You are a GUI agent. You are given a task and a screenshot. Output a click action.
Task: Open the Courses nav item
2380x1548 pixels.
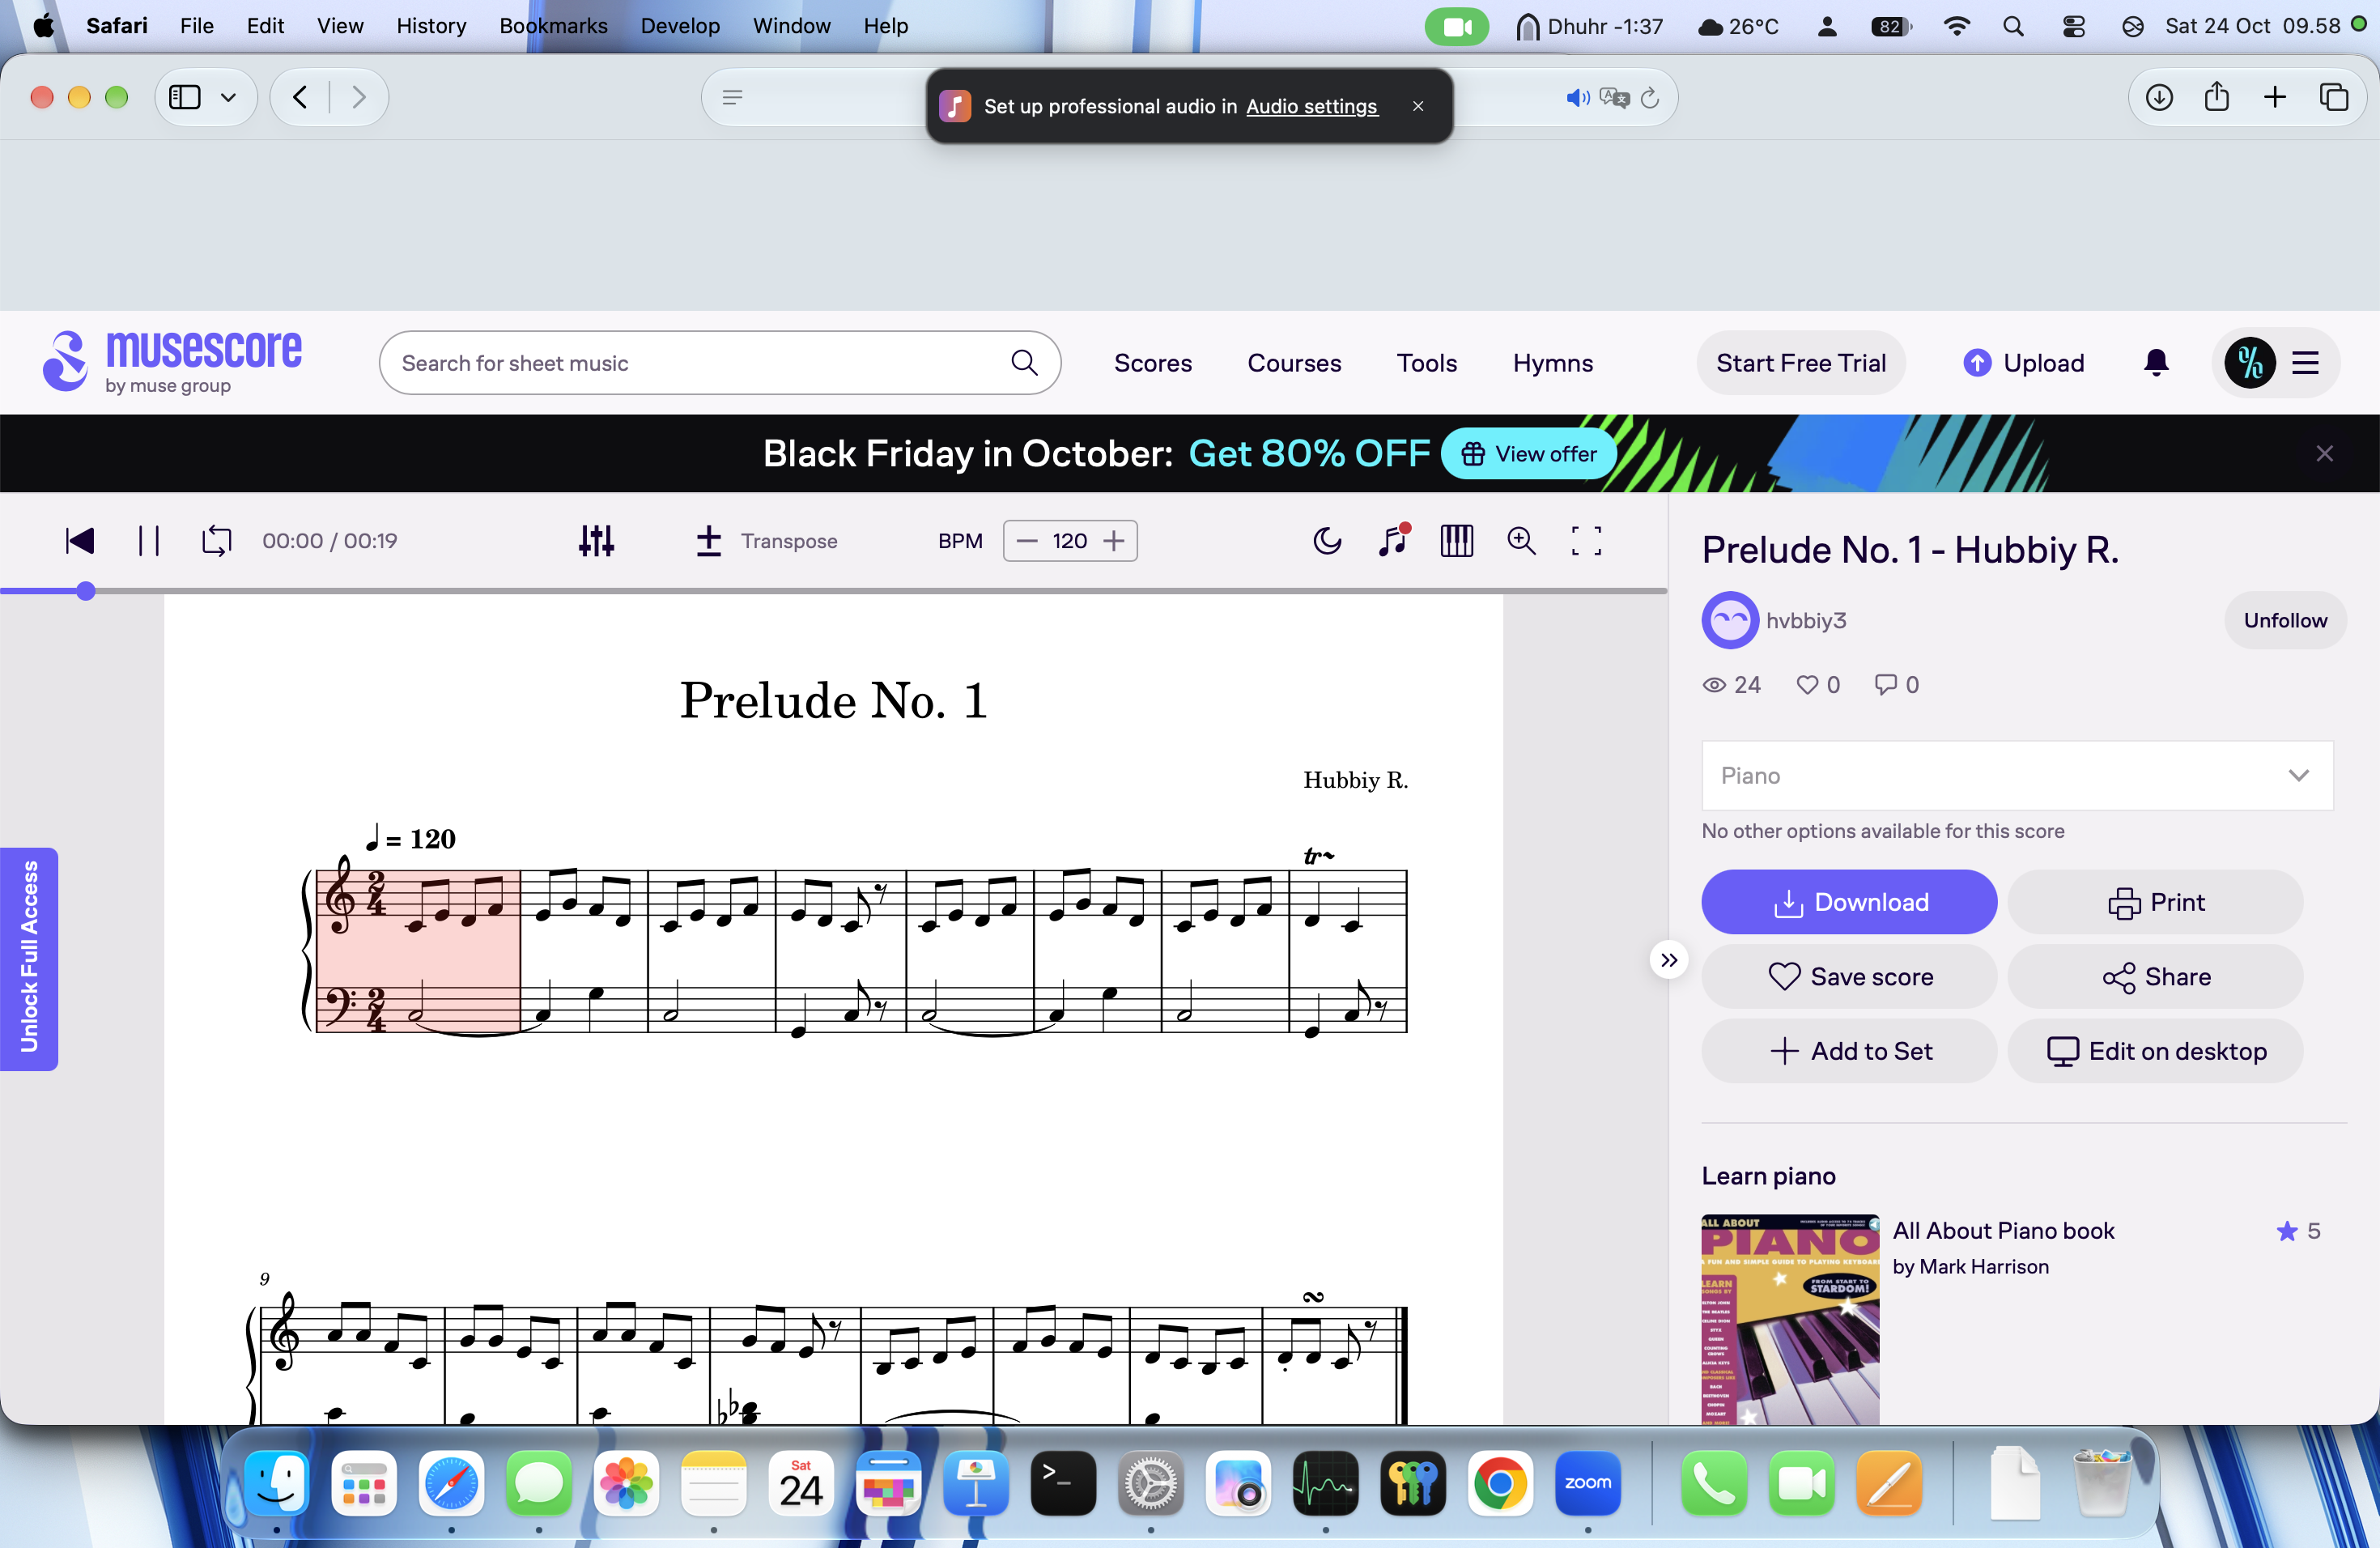[1294, 363]
